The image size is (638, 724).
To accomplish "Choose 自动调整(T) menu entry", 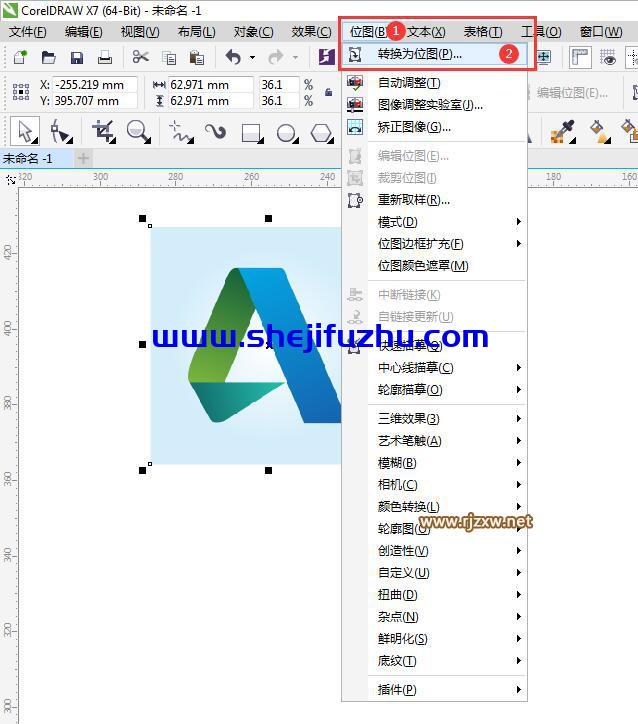I will click(434, 83).
